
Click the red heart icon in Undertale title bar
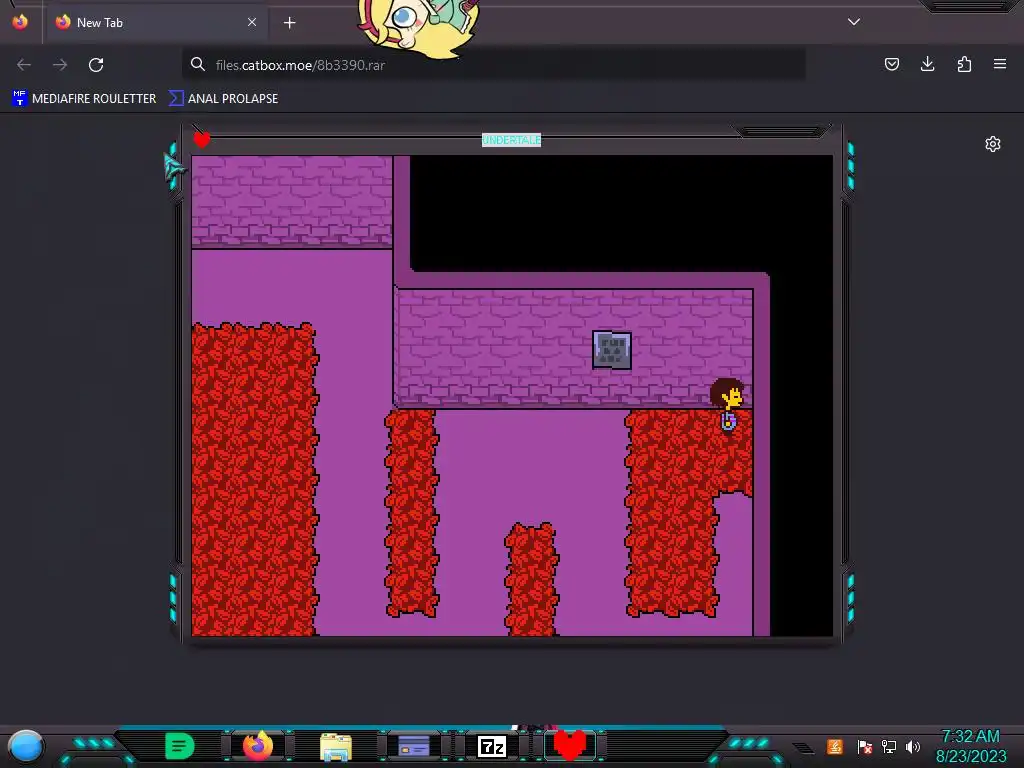pyautogui.click(x=202, y=139)
